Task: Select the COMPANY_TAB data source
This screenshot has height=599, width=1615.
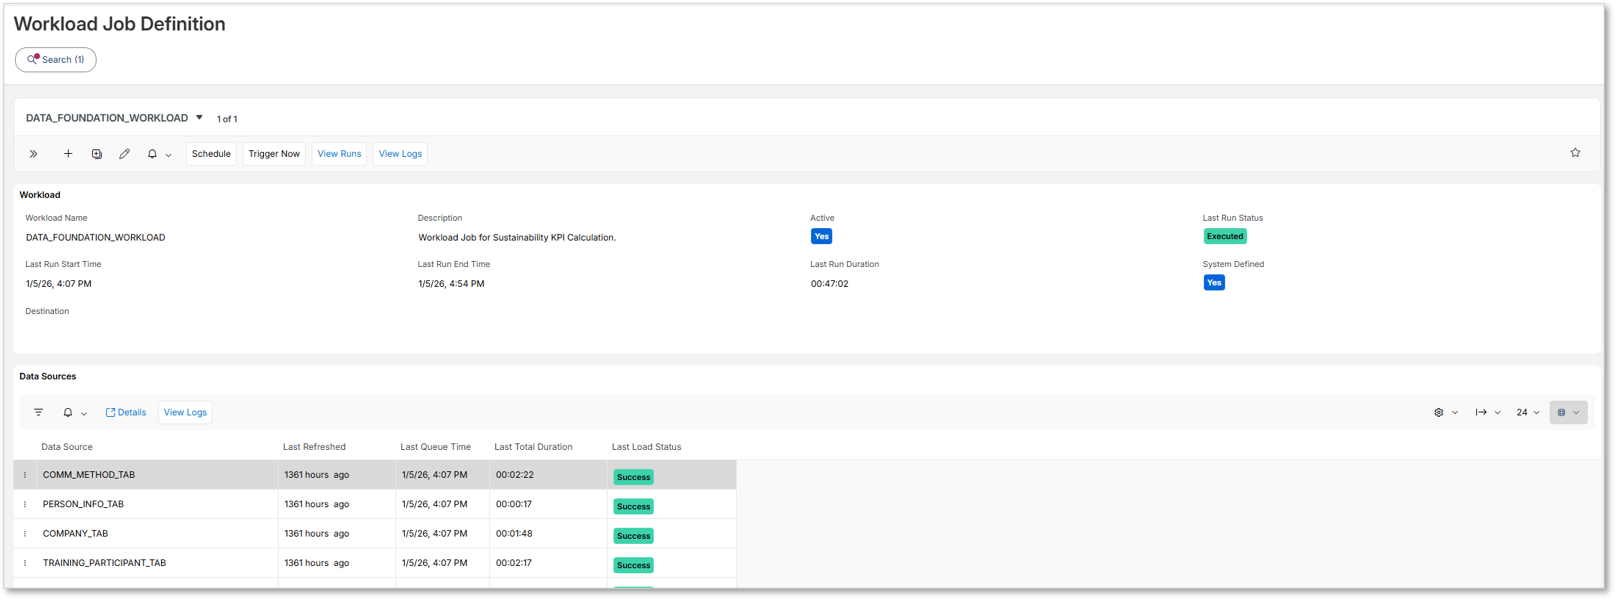Action: (75, 534)
